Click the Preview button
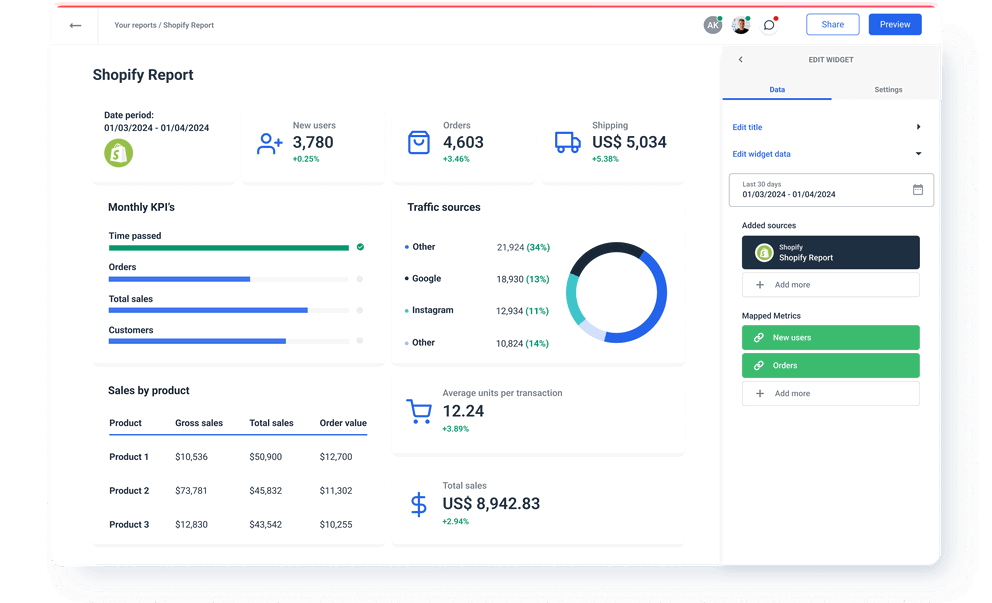The image size is (992, 603). (894, 24)
